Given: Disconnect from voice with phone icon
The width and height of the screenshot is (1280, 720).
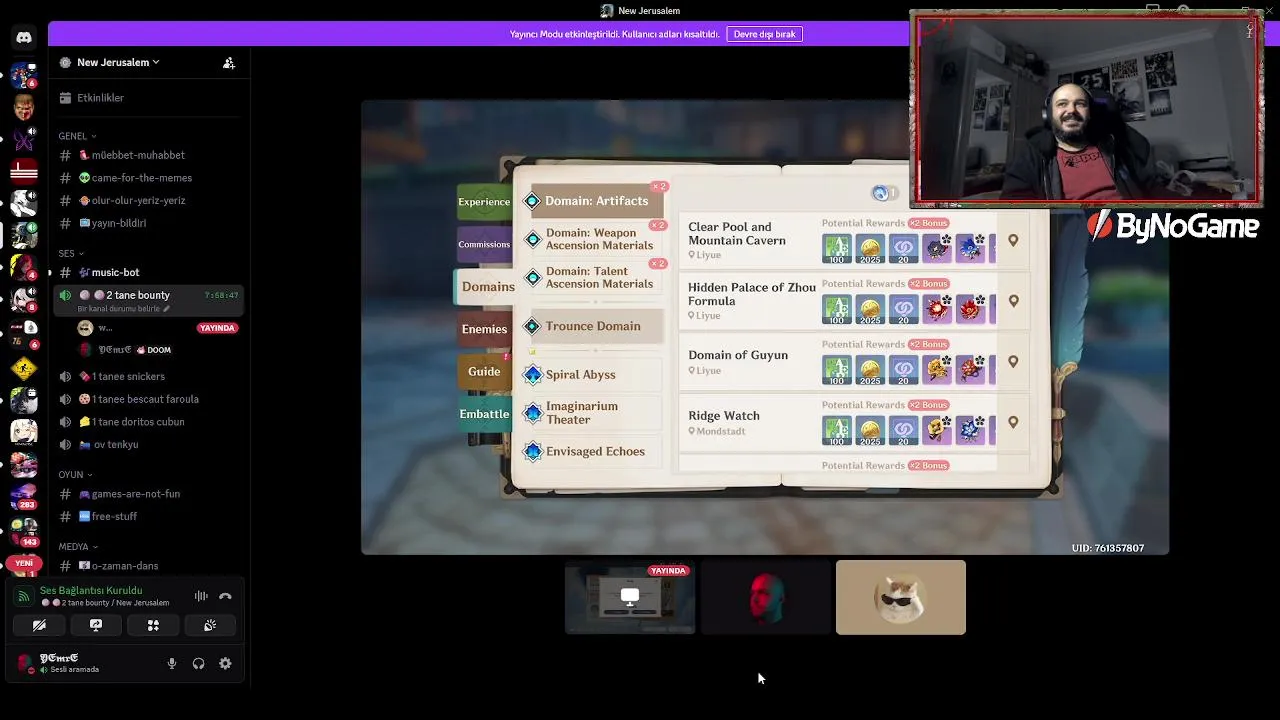Looking at the screenshot, I should pos(225,596).
